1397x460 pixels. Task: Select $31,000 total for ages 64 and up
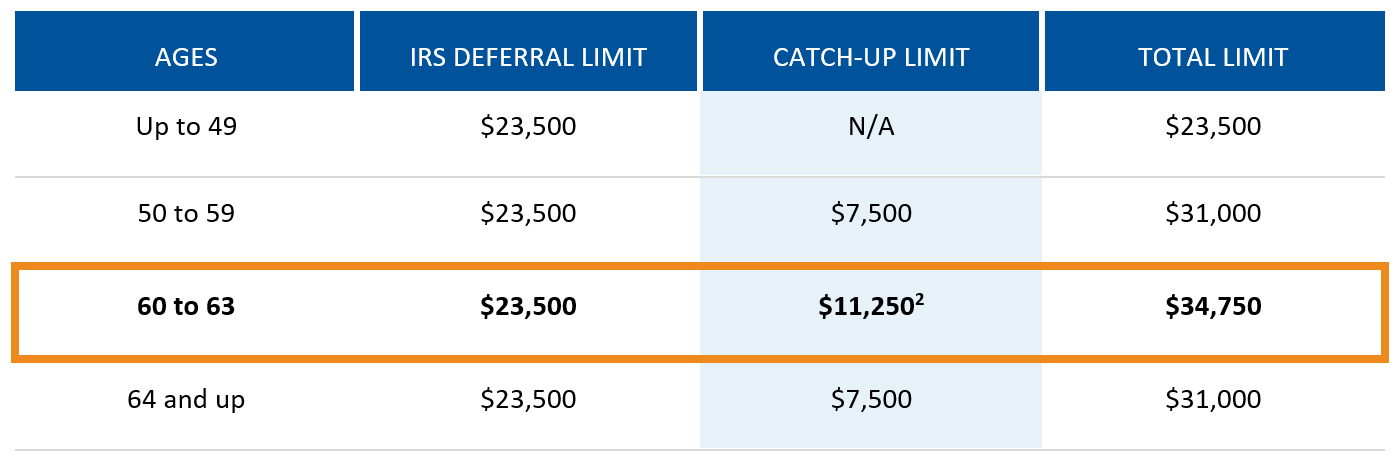[x=1213, y=399]
